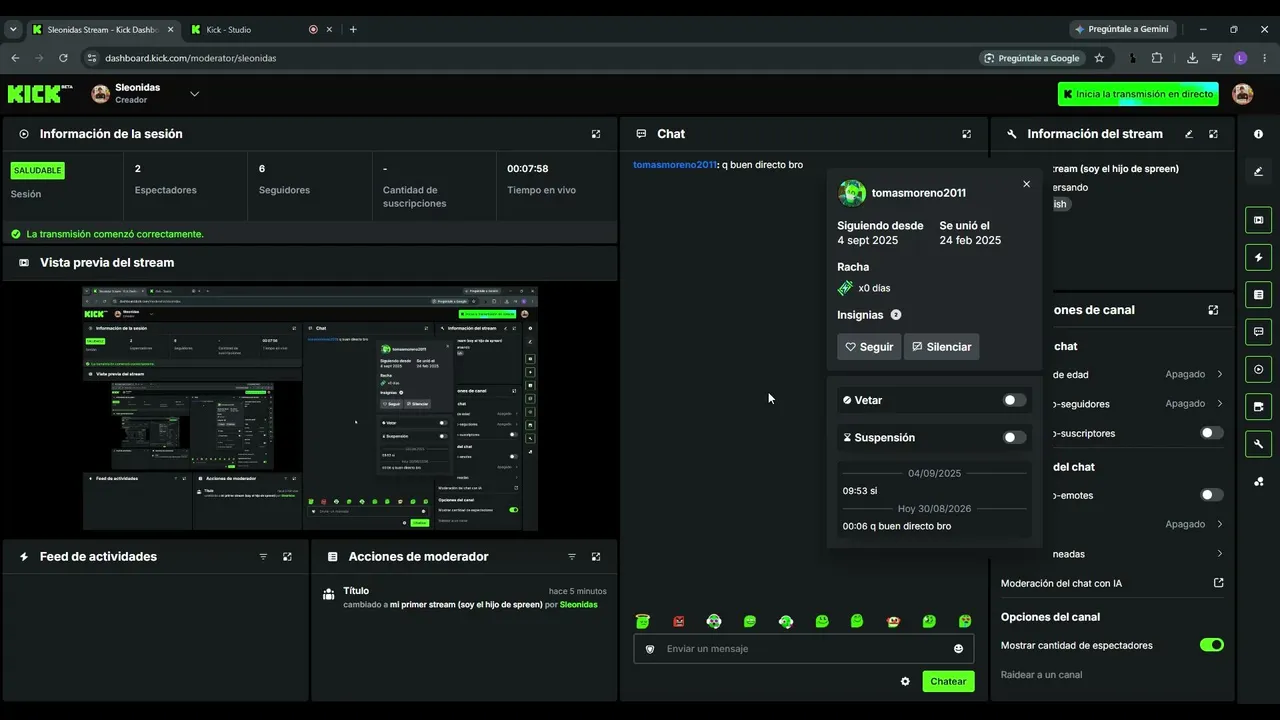The image size is (1280, 720).
Task: Open the profile avatar at top right
Action: click(x=1243, y=94)
